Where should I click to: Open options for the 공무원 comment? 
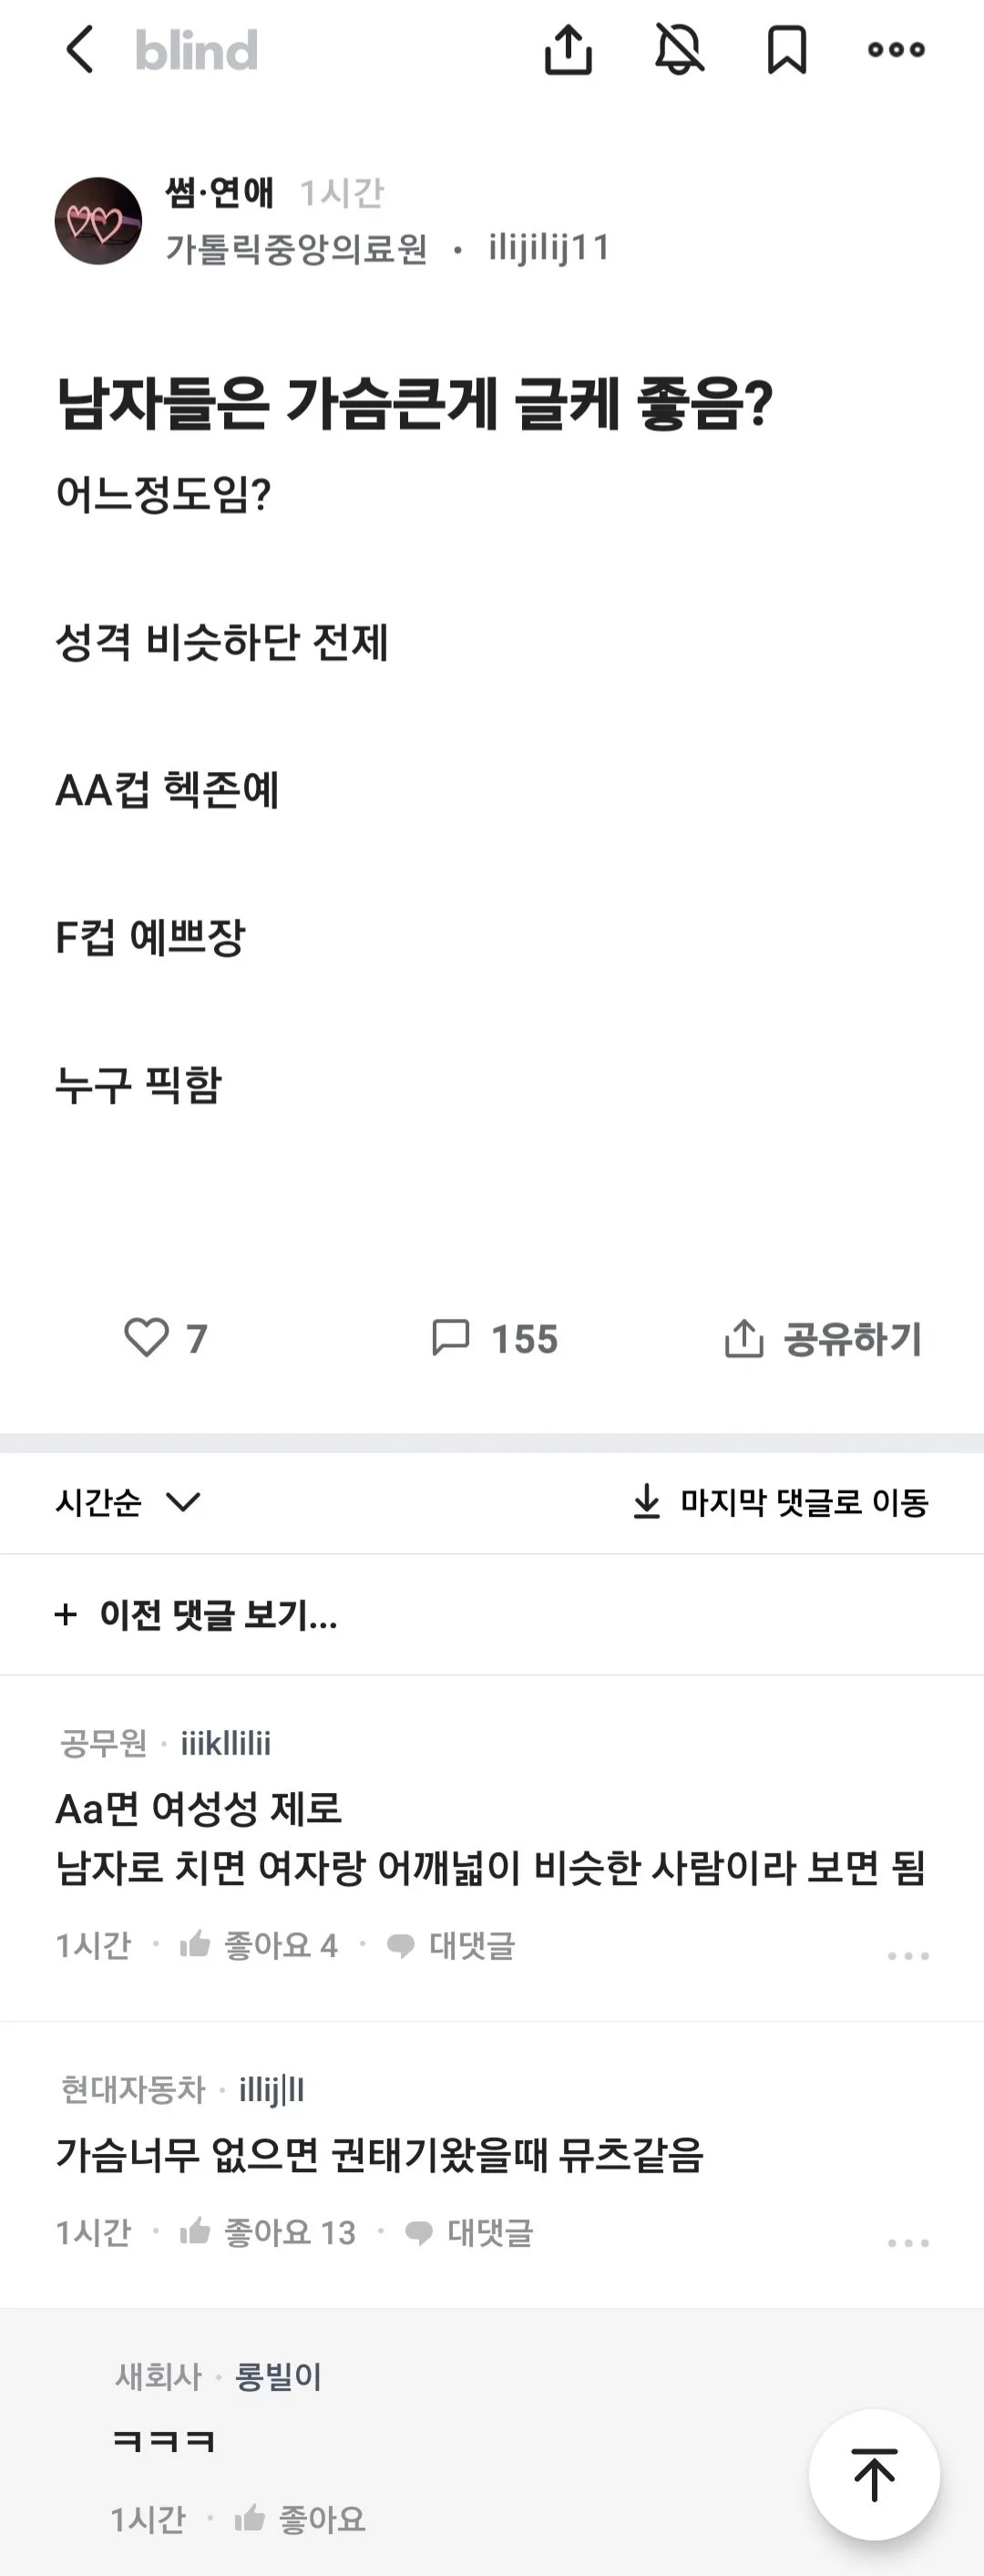(x=908, y=1955)
